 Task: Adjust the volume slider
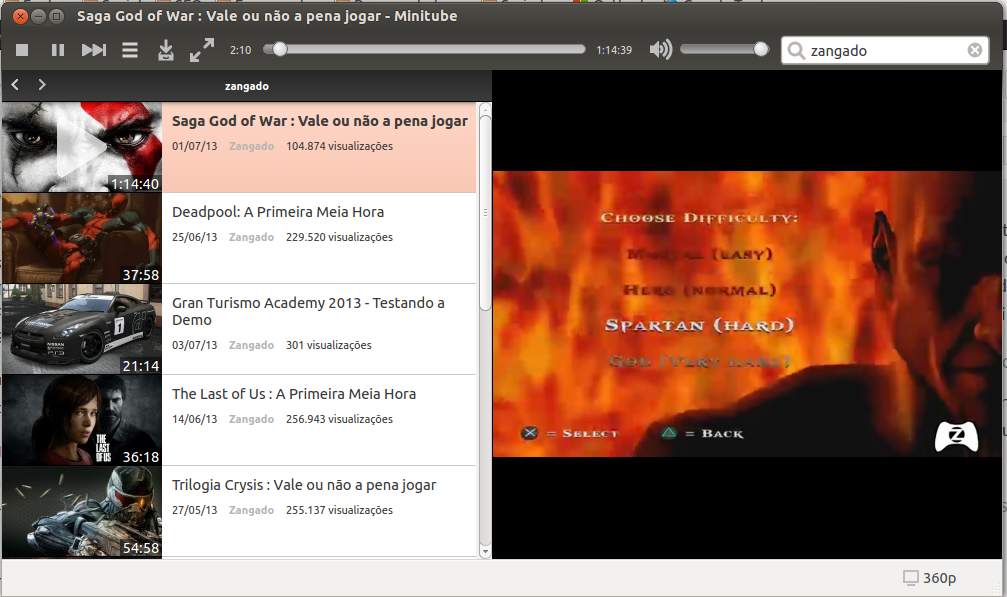(724, 49)
